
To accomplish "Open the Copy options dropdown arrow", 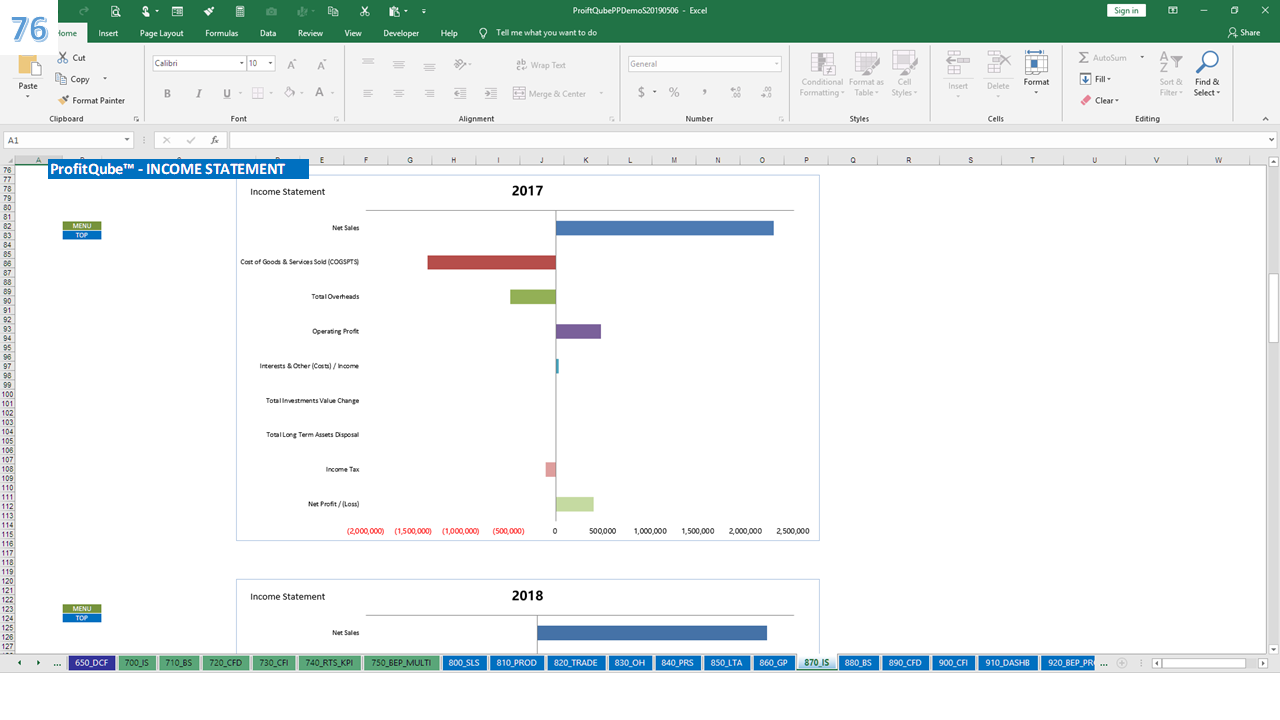I will click(x=104, y=79).
